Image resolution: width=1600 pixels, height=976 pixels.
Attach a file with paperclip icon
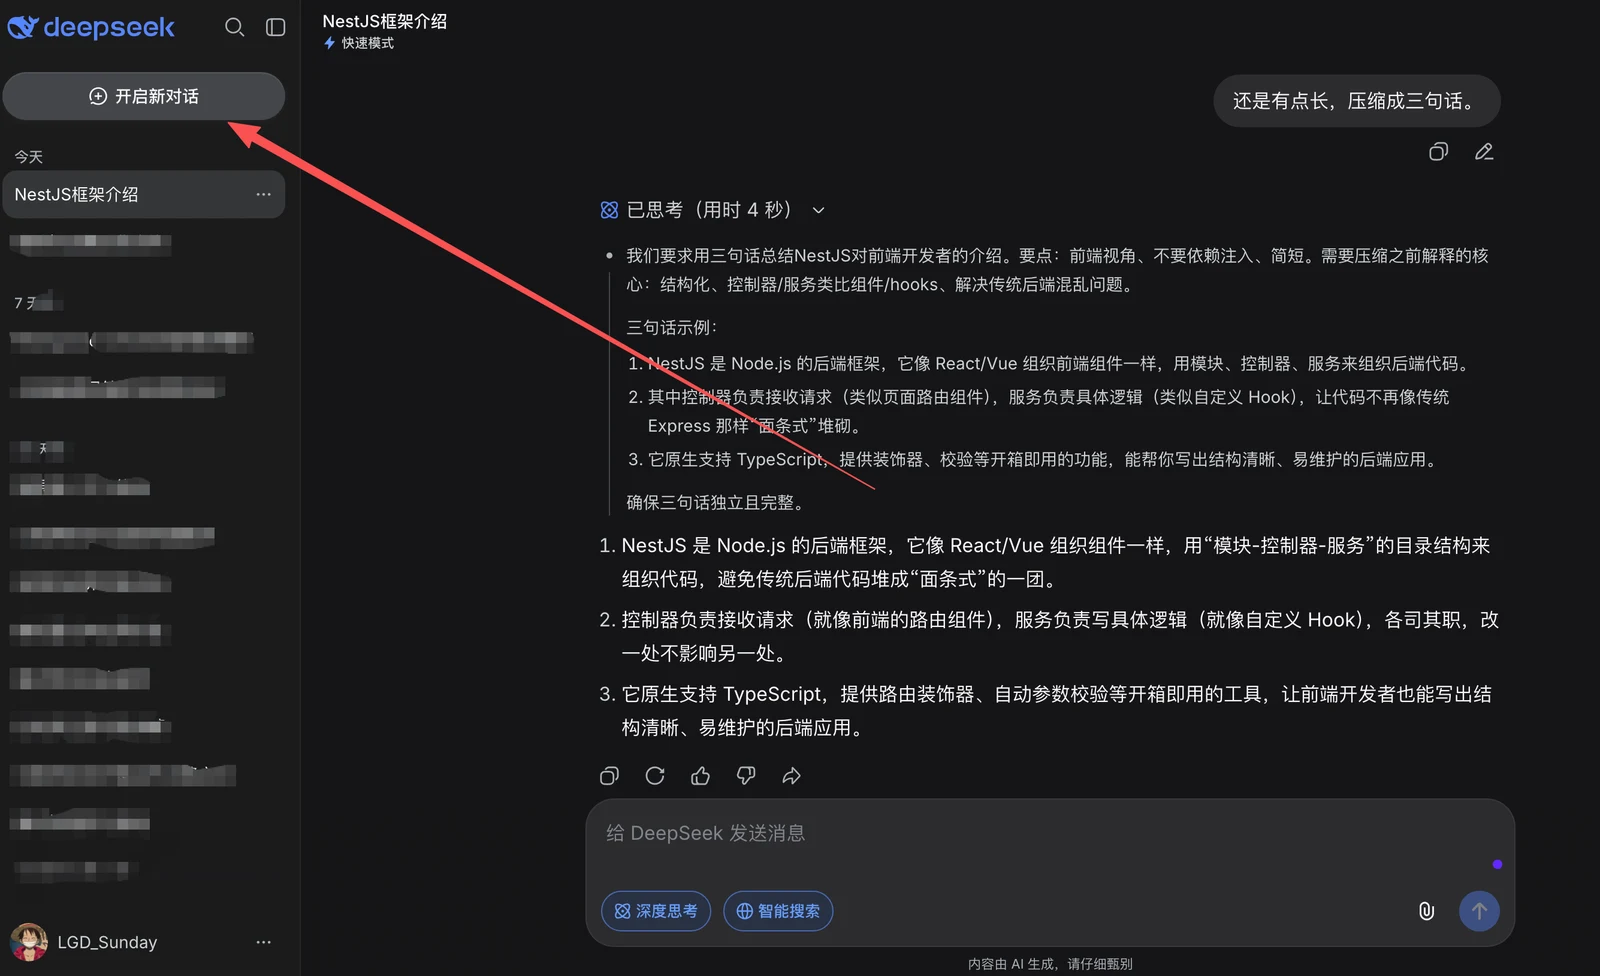(x=1427, y=911)
